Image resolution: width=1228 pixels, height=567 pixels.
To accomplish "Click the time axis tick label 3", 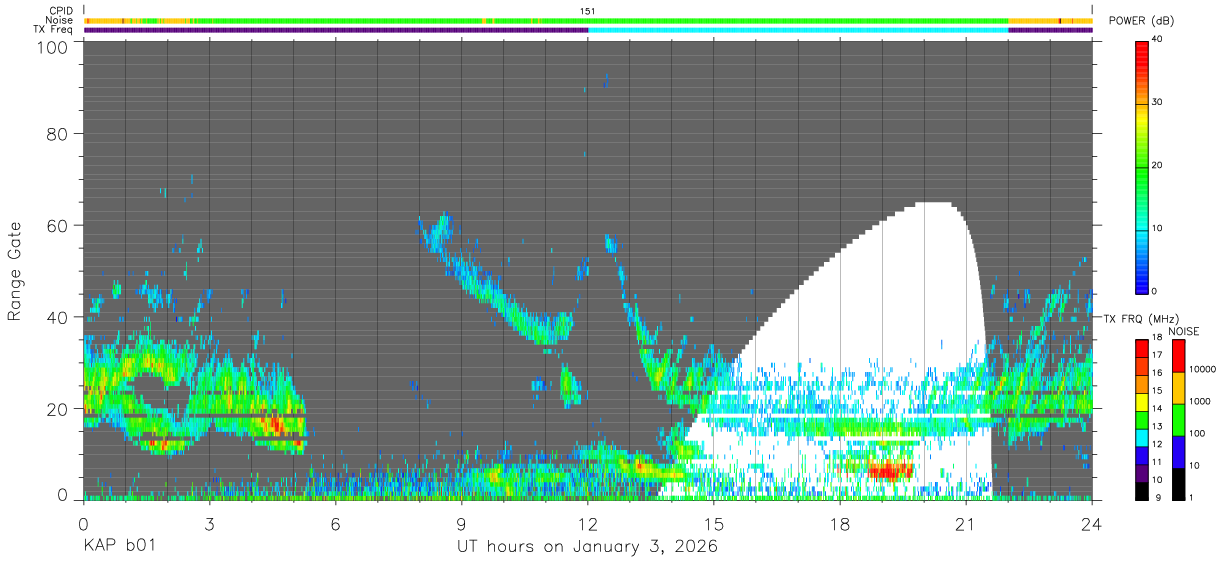I will pos(209,523).
